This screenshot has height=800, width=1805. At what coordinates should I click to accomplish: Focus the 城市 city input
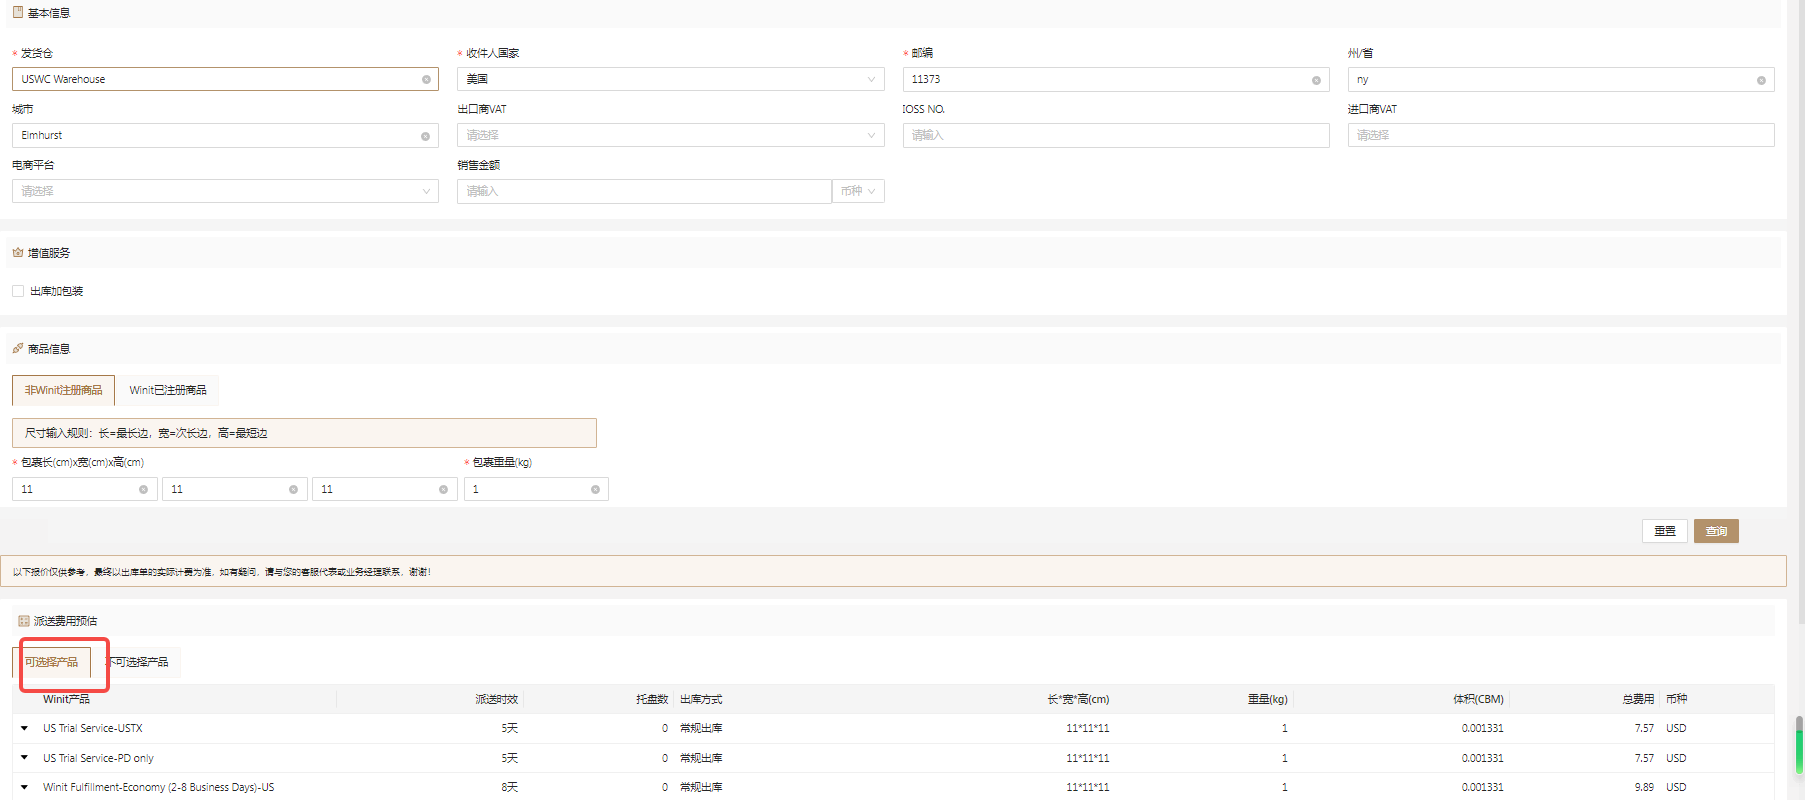(225, 135)
